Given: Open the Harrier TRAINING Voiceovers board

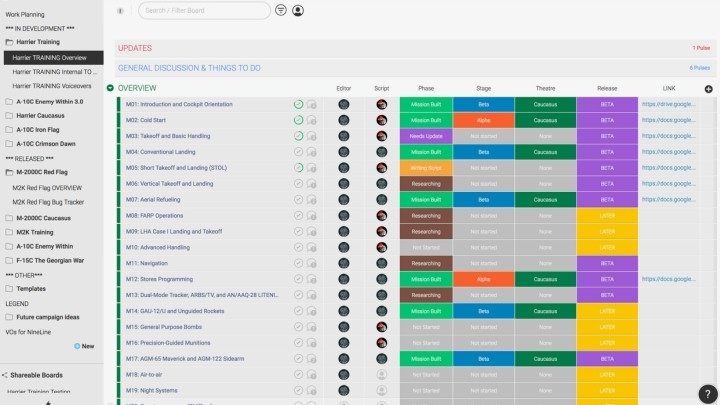Looking at the screenshot, I should (x=54, y=86).
